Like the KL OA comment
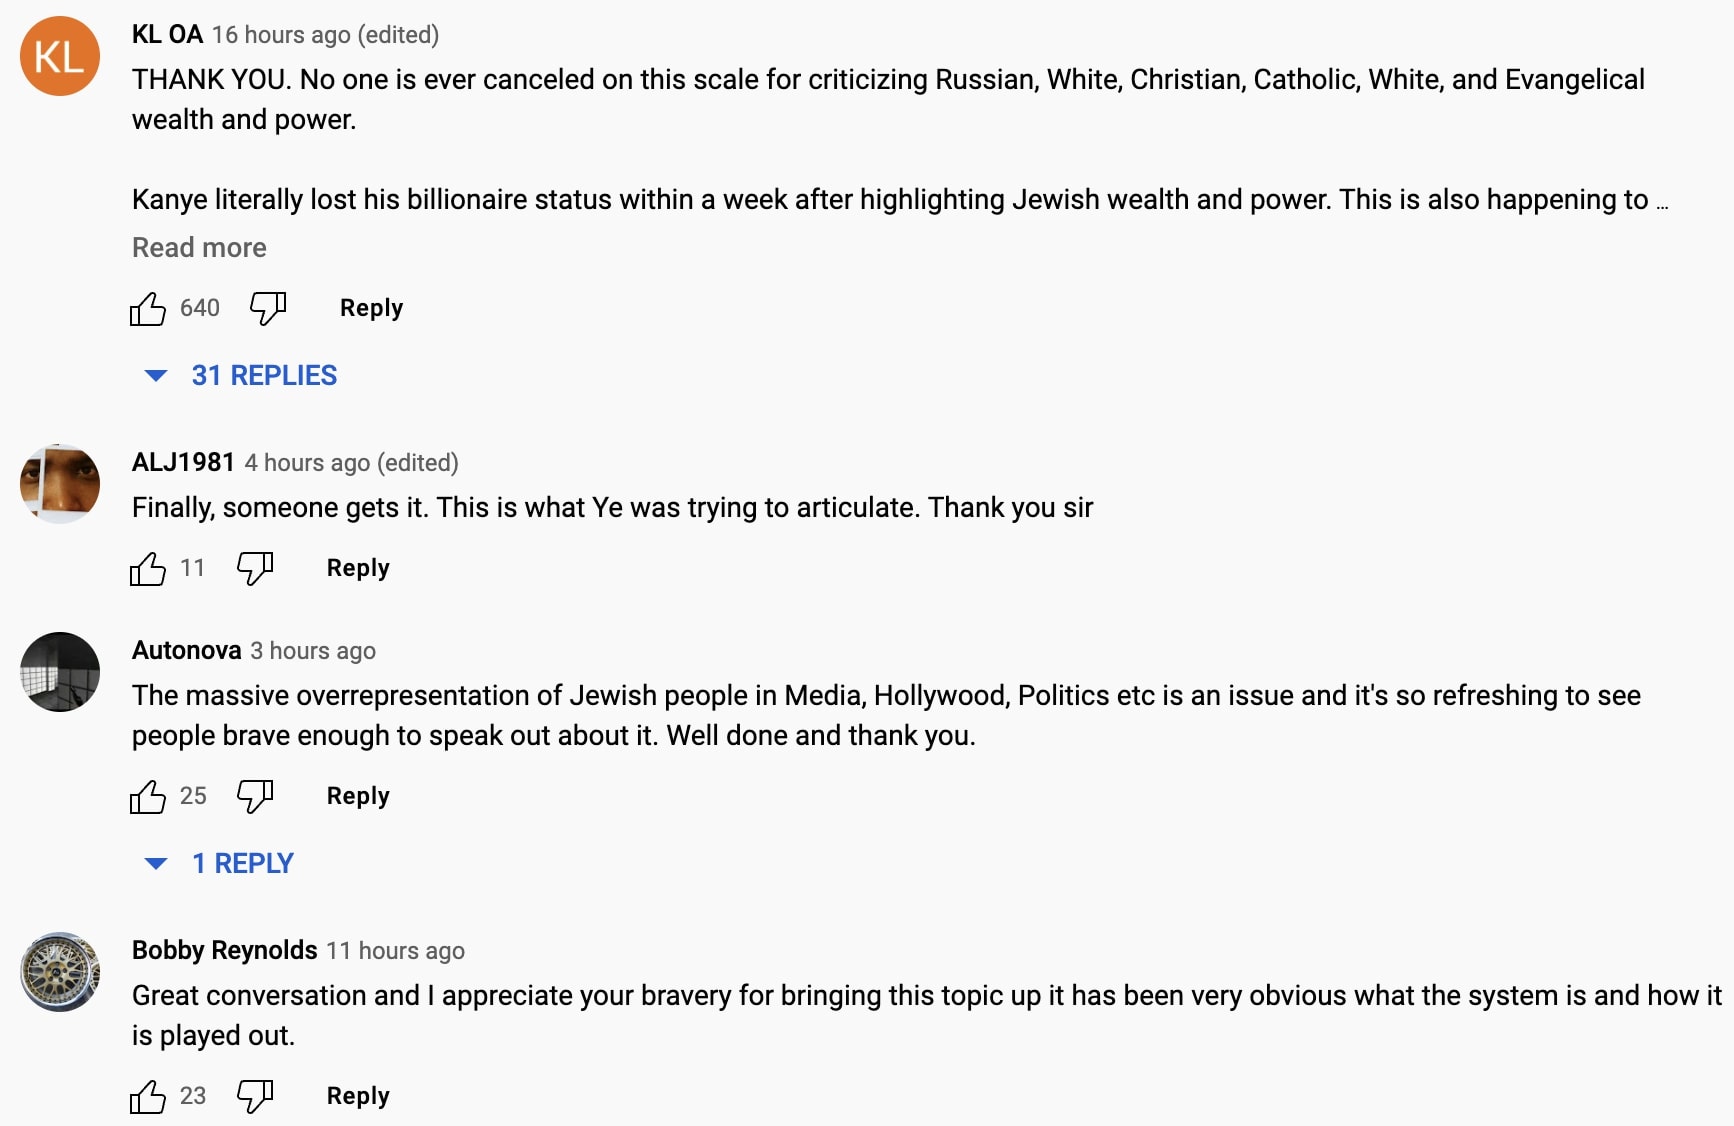Image resolution: width=1734 pixels, height=1126 pixels. click(148, 309)
